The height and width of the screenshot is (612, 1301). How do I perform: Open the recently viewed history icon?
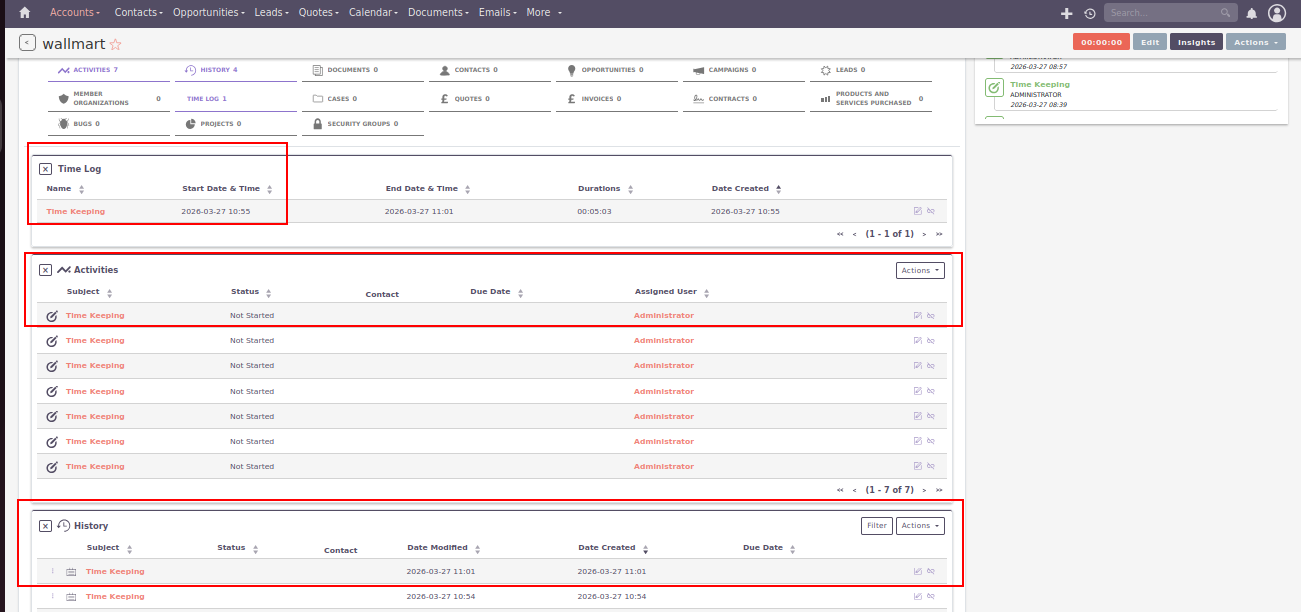click(x=1089, y=13)
